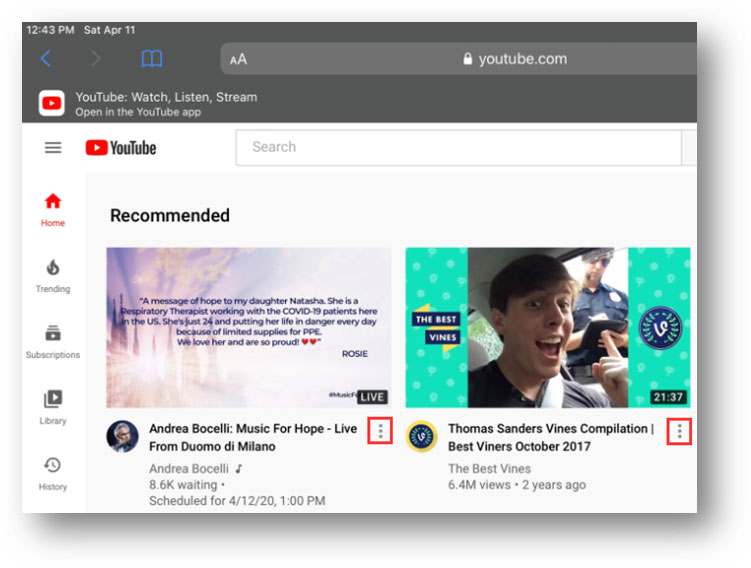Click into the Search field
The image size is (751, 568).
(x=458, y=148)
